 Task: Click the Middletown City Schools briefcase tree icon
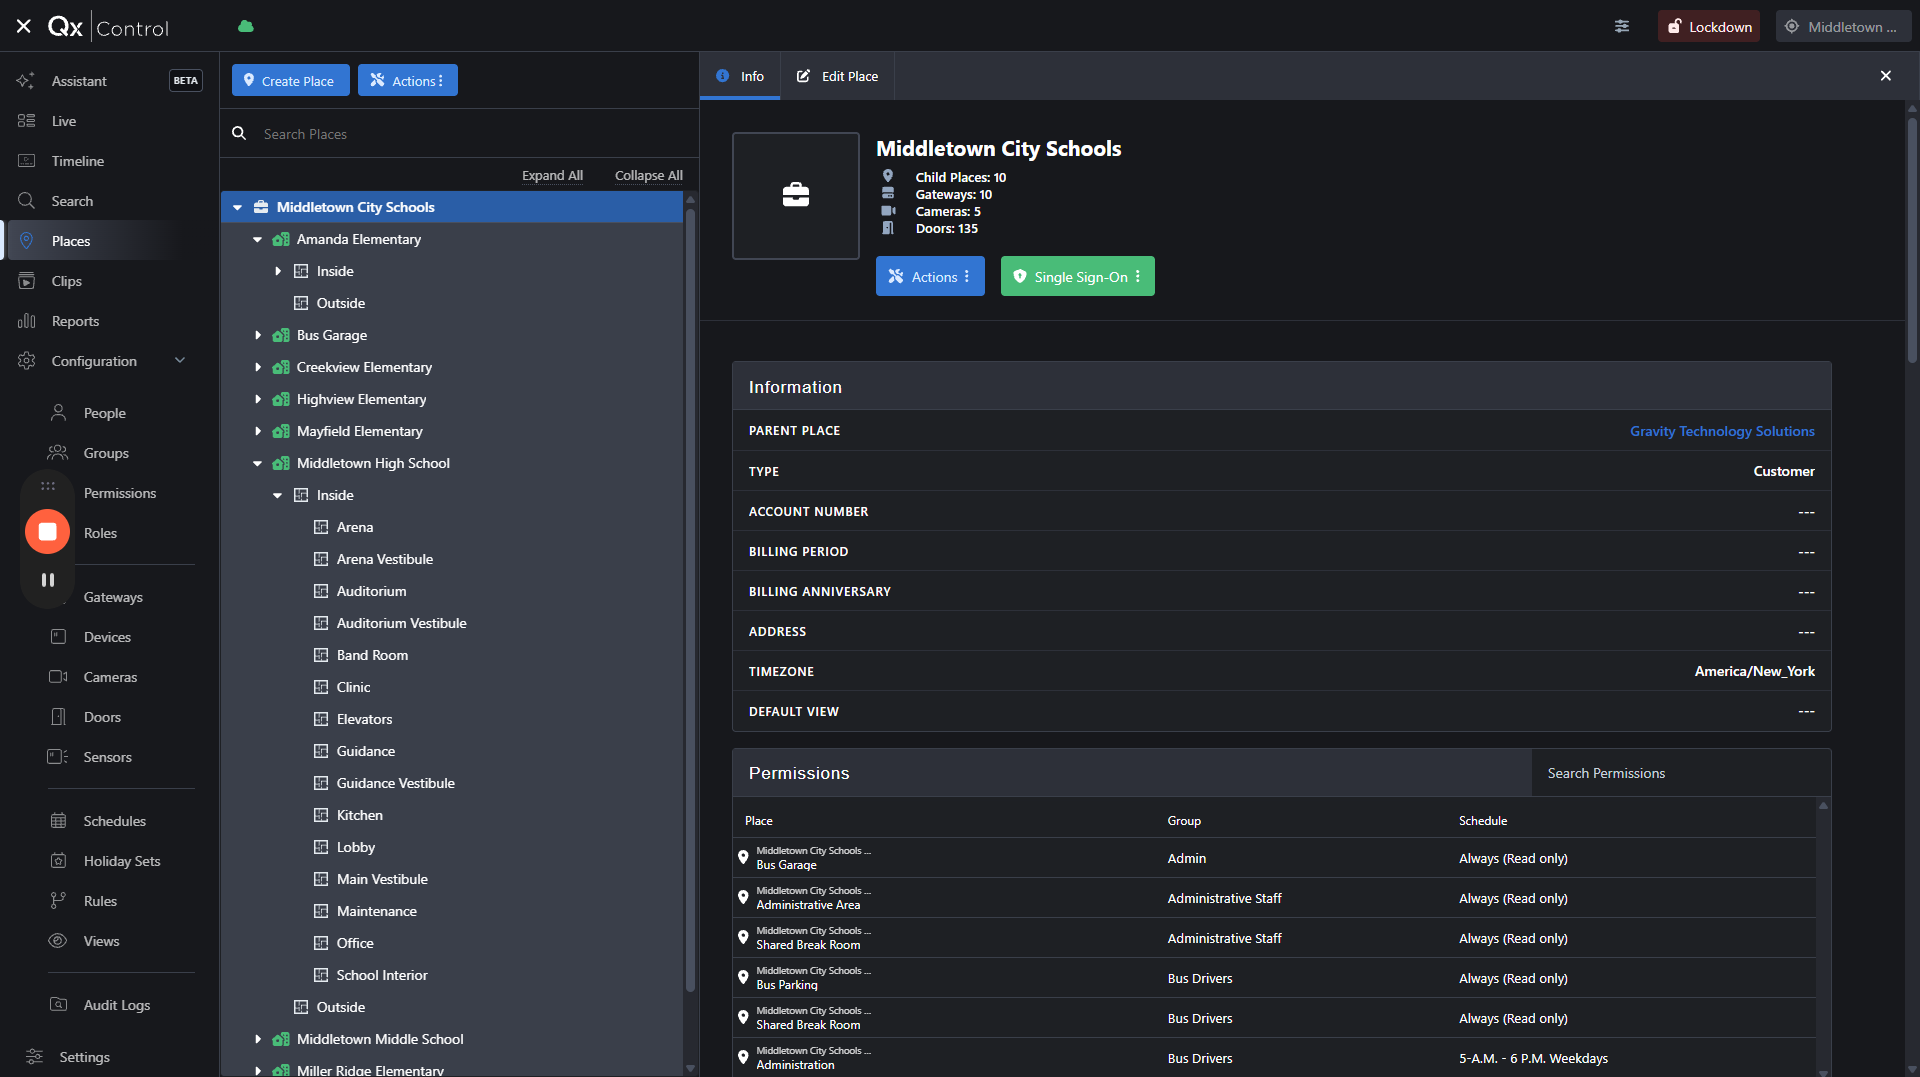click(x=261, y=207)
